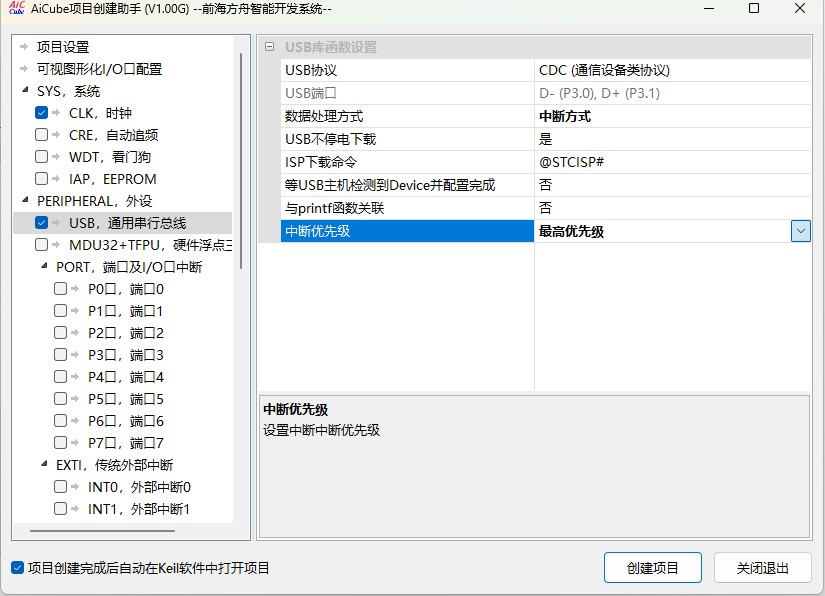Click the tree's vertical scrollbar
The height and width of the screenshot is (596, 825).
point(241,161)
